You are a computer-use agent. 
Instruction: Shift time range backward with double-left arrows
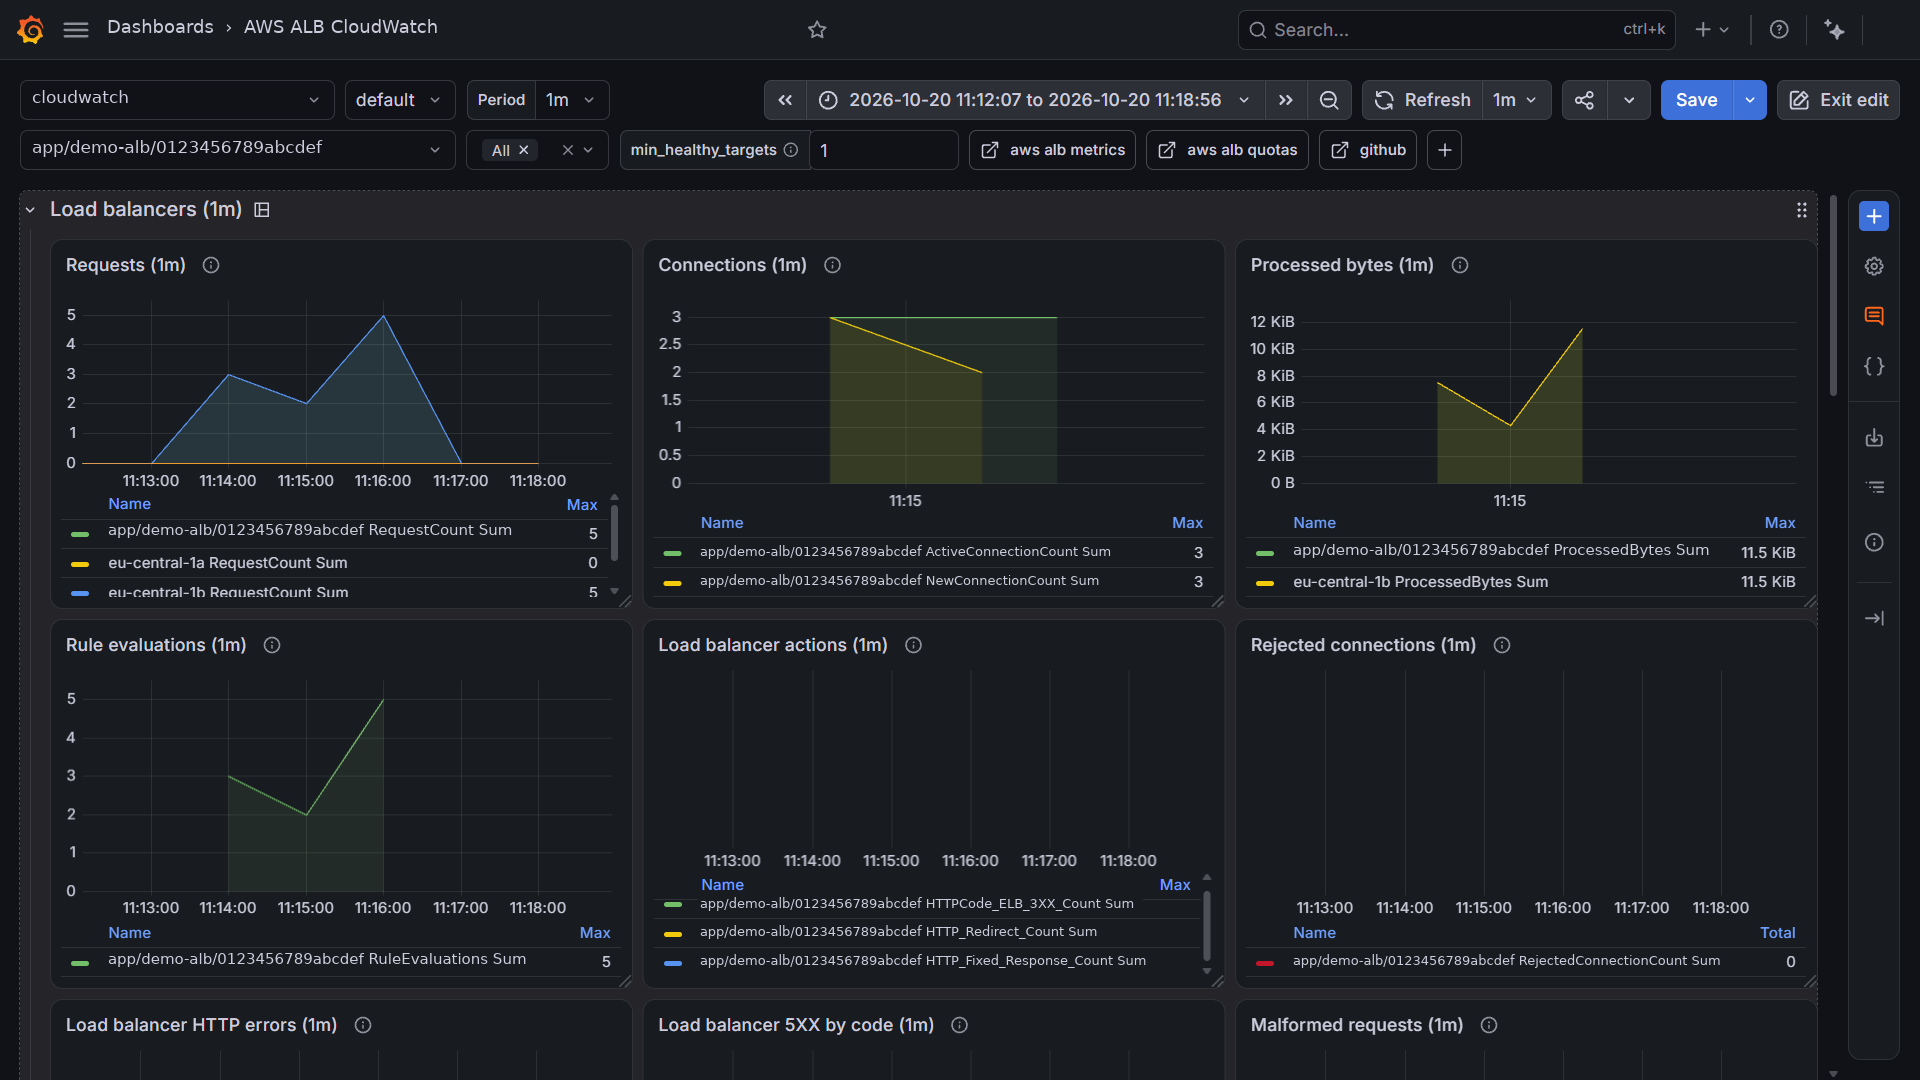click(x=785, y=100)
